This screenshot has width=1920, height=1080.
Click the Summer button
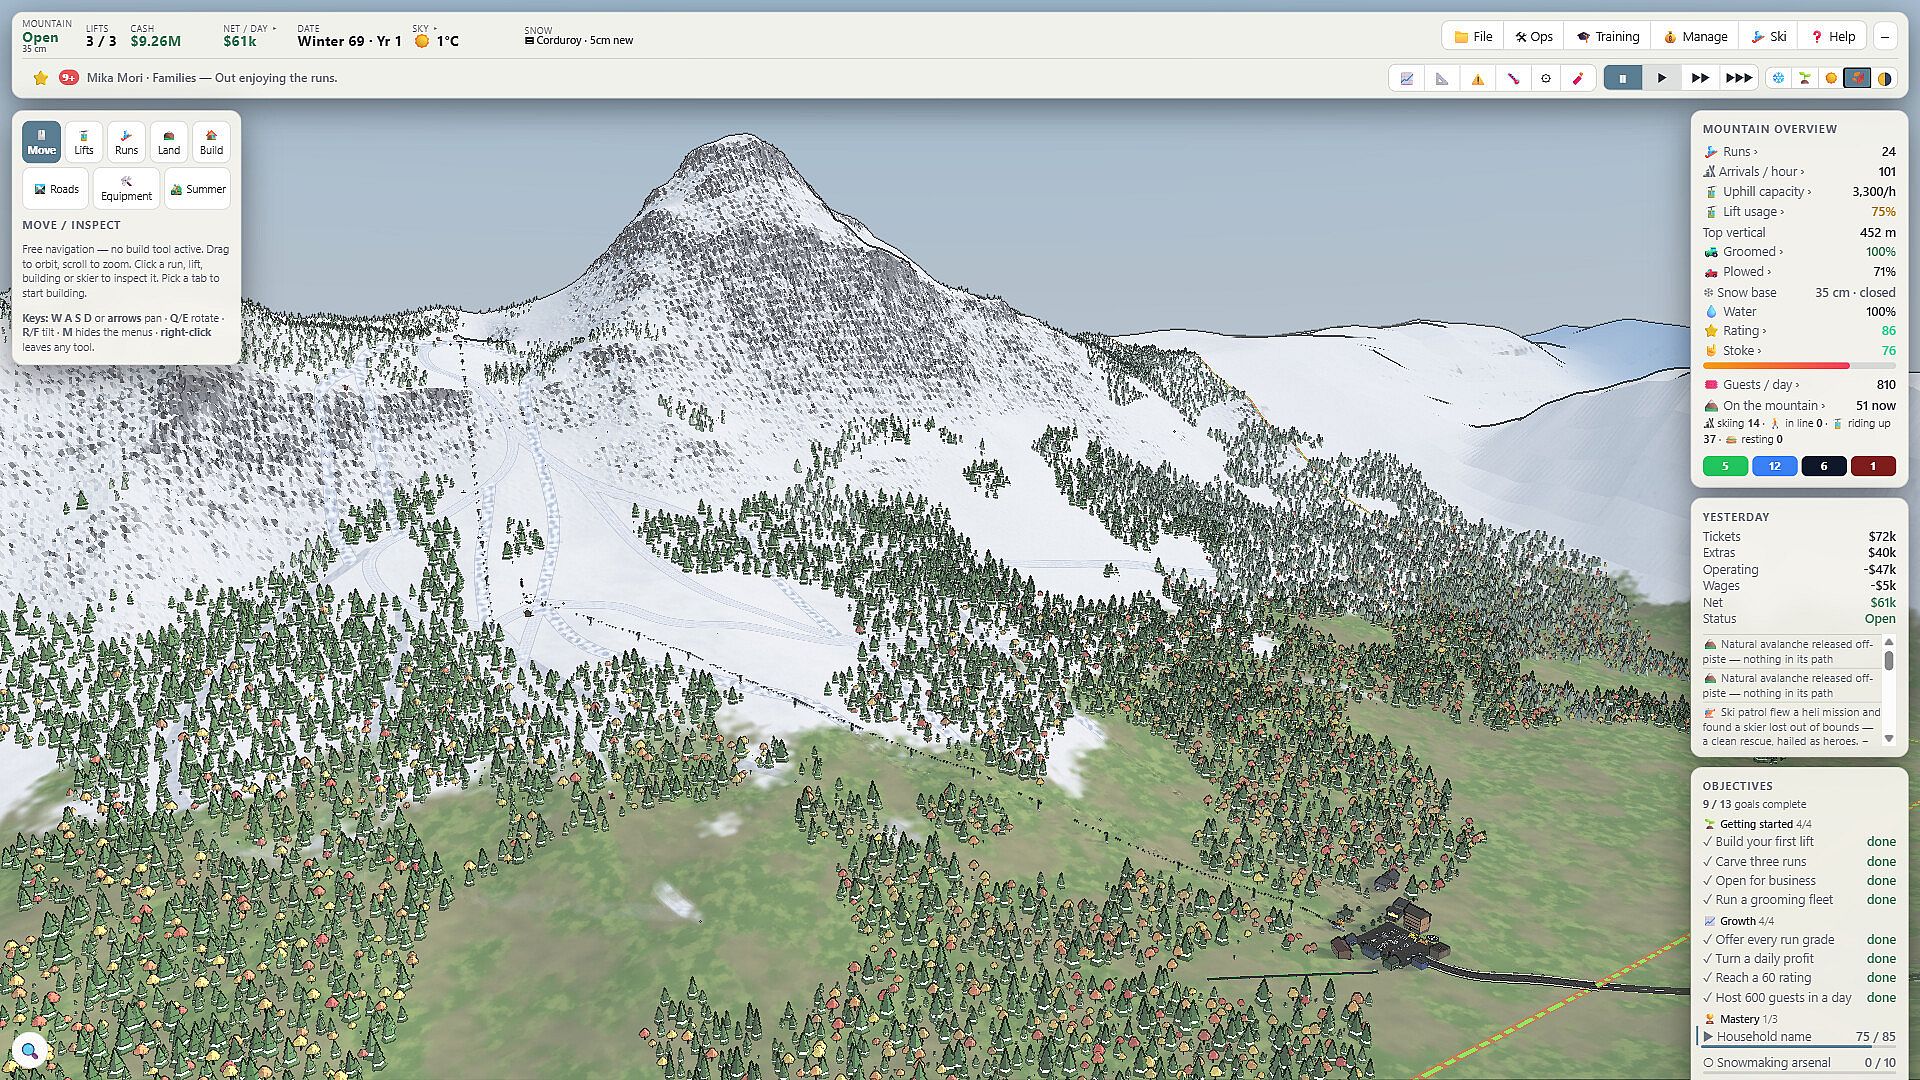pyautogui.click(x=197, y=189)
